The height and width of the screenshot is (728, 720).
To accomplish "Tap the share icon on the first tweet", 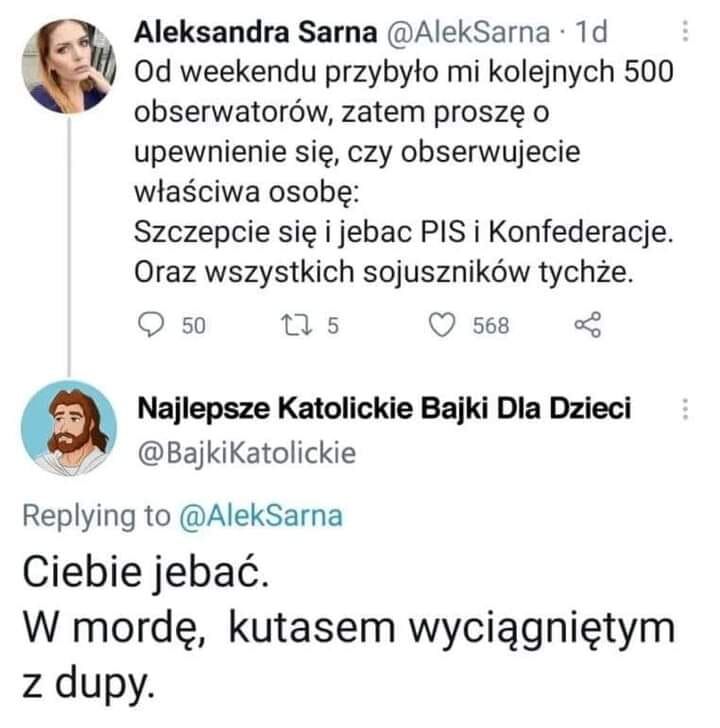I will click(589, 325).
